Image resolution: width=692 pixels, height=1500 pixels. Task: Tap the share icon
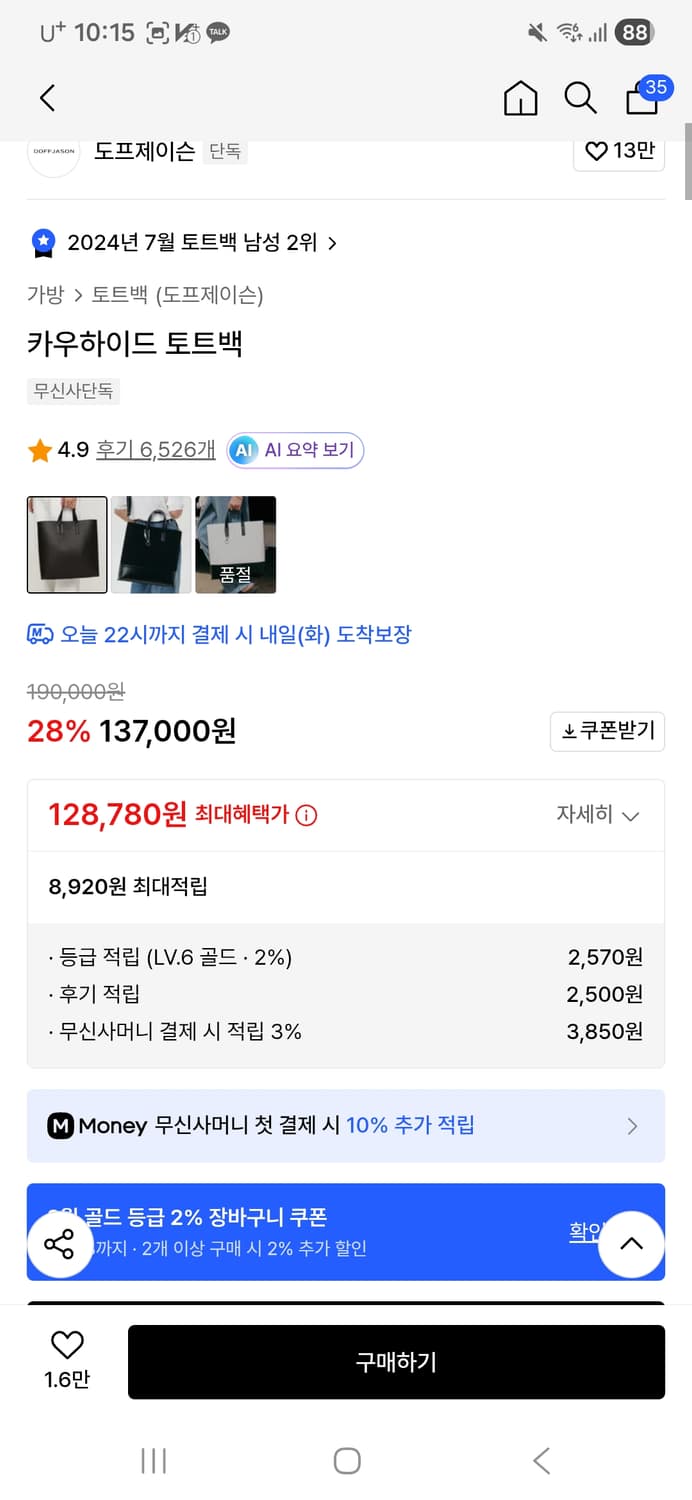point(60,1246)
